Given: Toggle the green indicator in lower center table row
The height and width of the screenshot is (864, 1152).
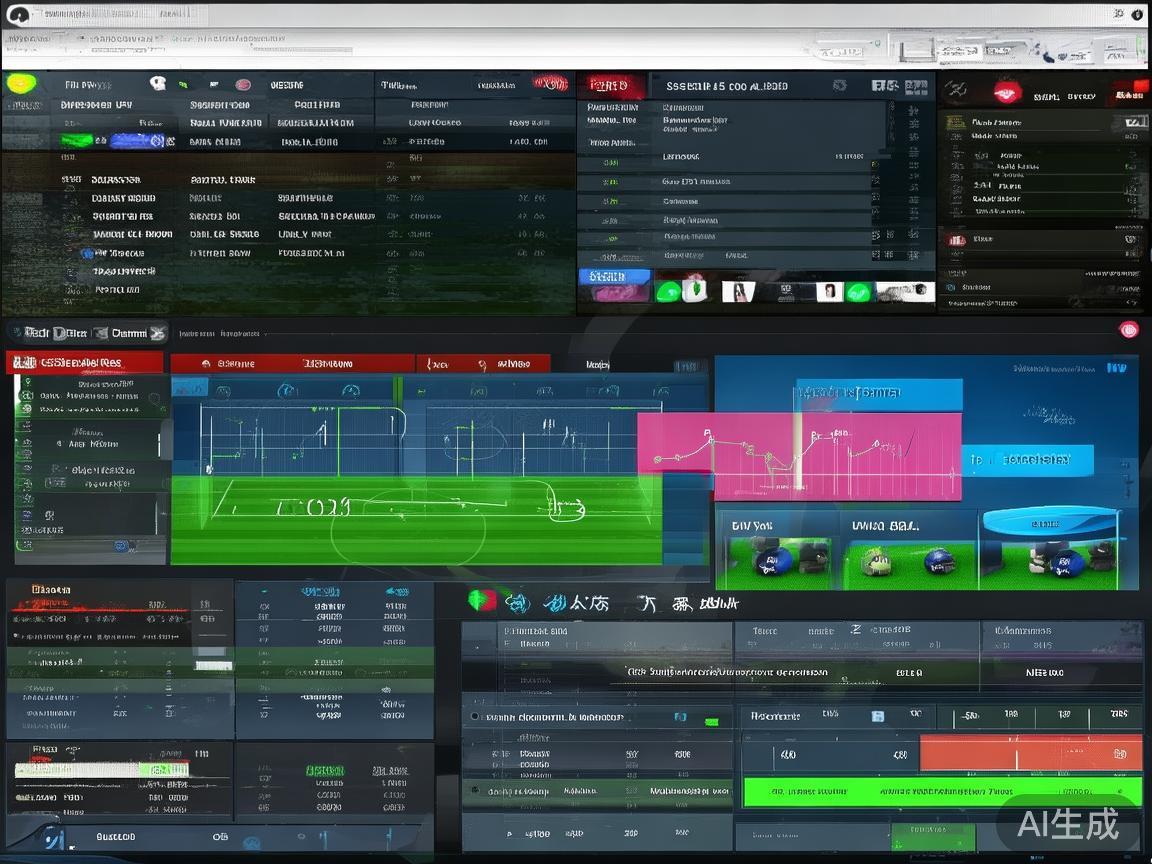Looking at the screenshot, I should pyautogui.click(x=713, y=719).
